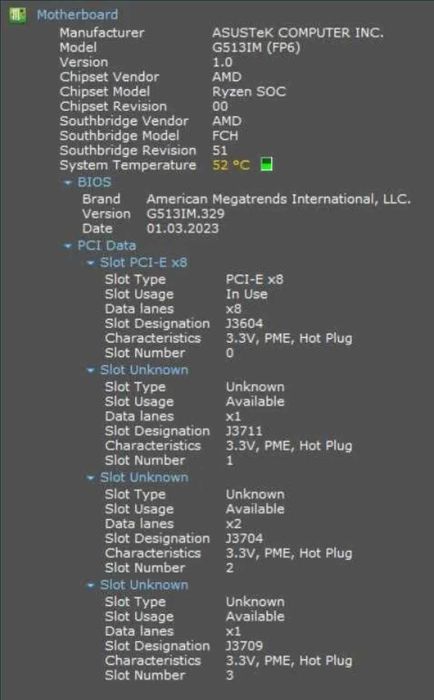The height and width of the screenshot is (700, 434).
Task: Select Slot Designation 'J3604'
Action: [244, 324]
